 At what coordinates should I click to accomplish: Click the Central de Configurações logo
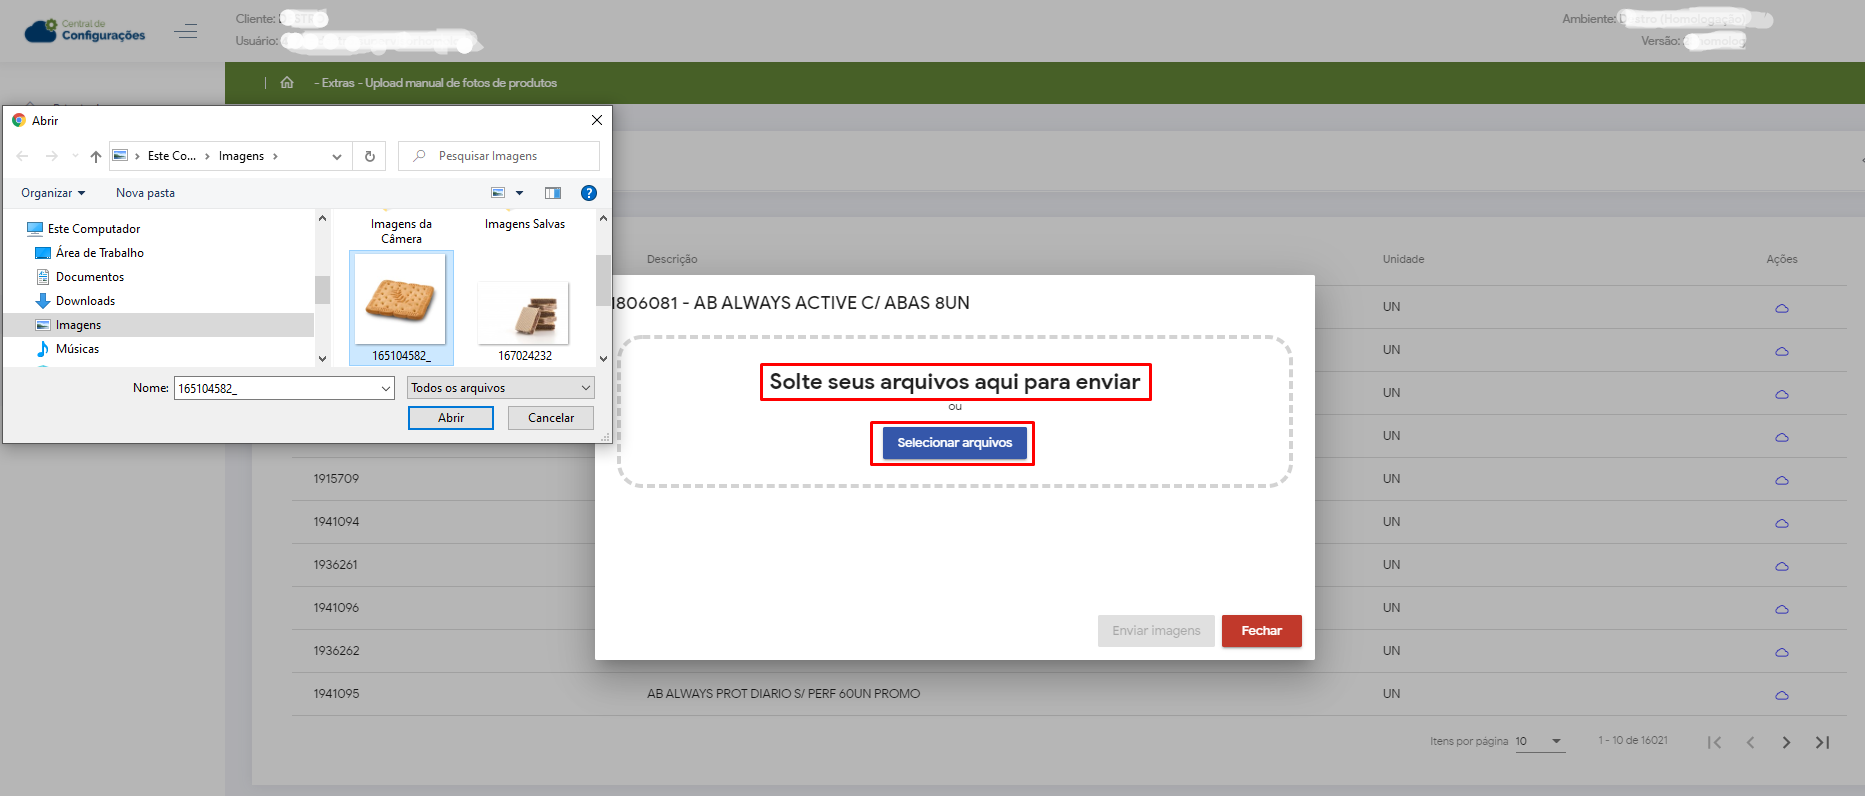coord(85,31)
